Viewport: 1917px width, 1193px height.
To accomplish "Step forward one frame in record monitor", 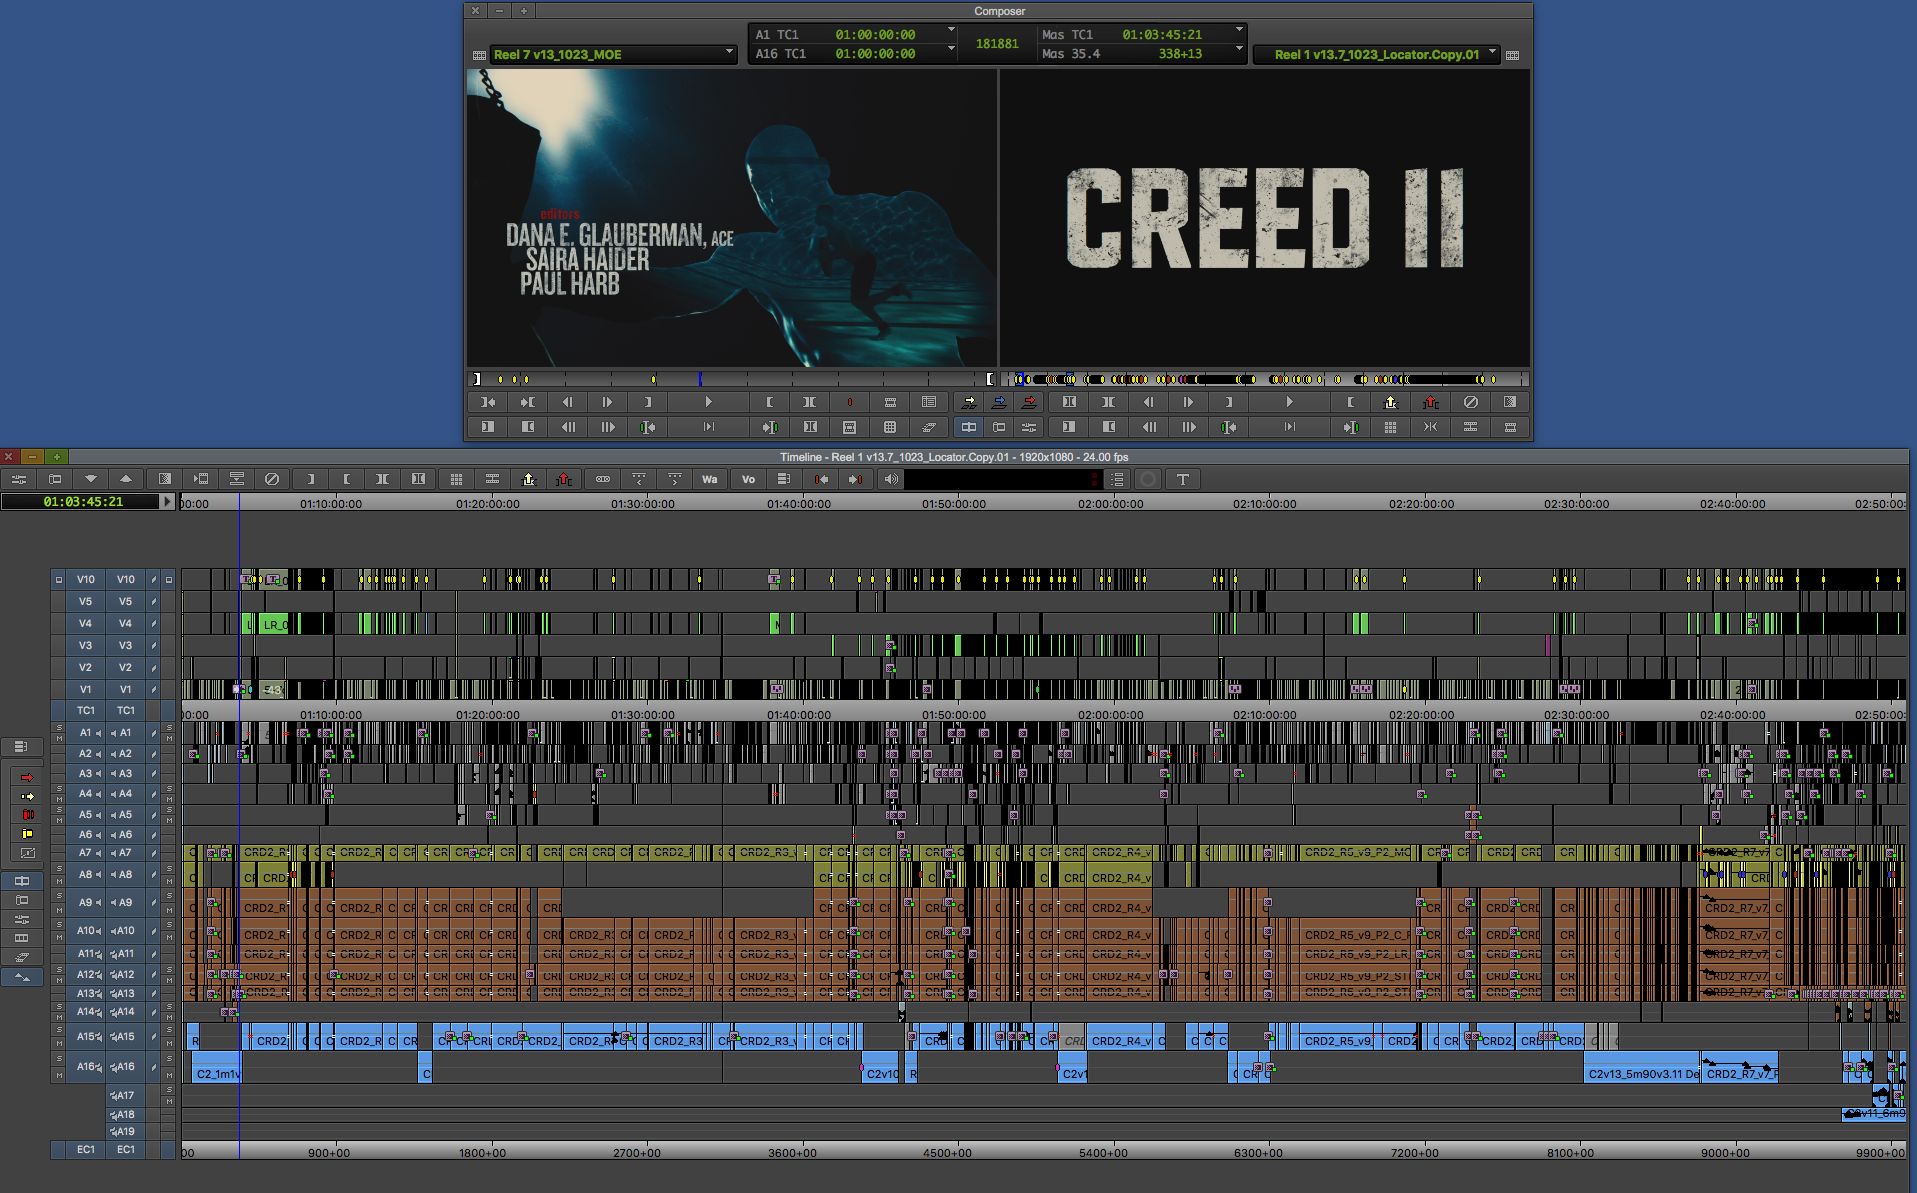I will (x=1188, y=402).
